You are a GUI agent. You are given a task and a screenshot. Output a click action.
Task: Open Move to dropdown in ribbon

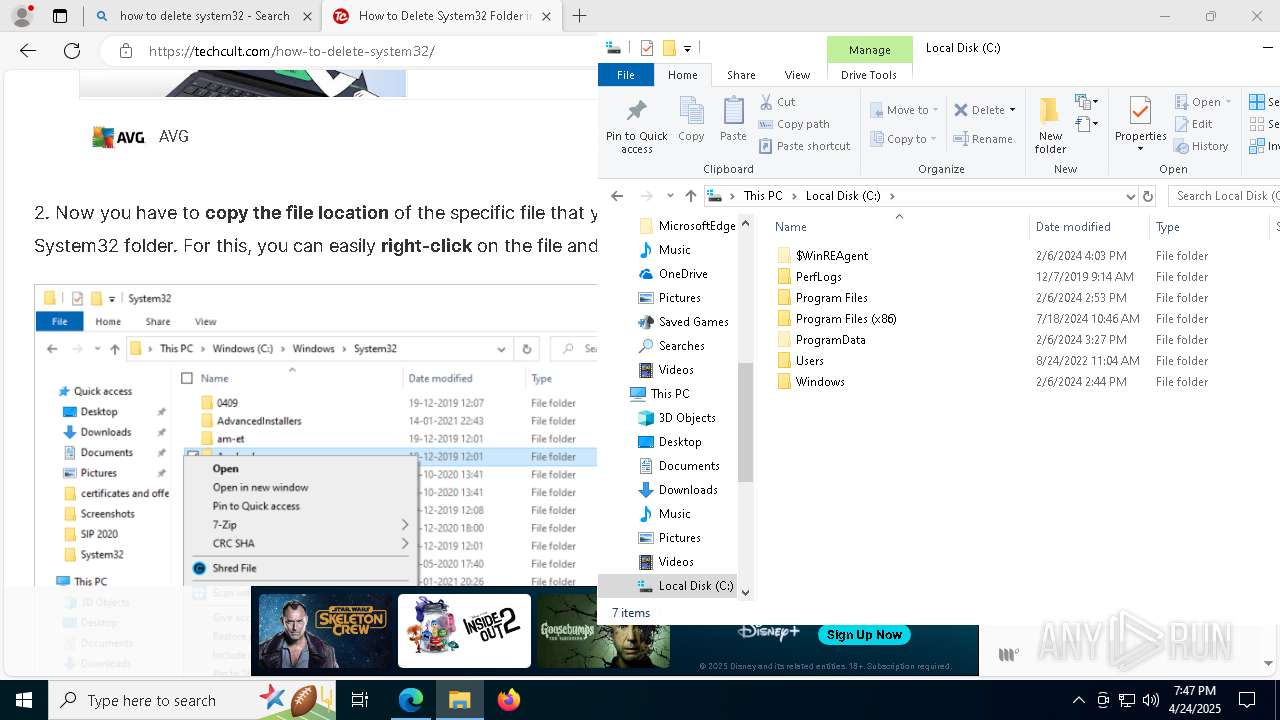(903, 110)
